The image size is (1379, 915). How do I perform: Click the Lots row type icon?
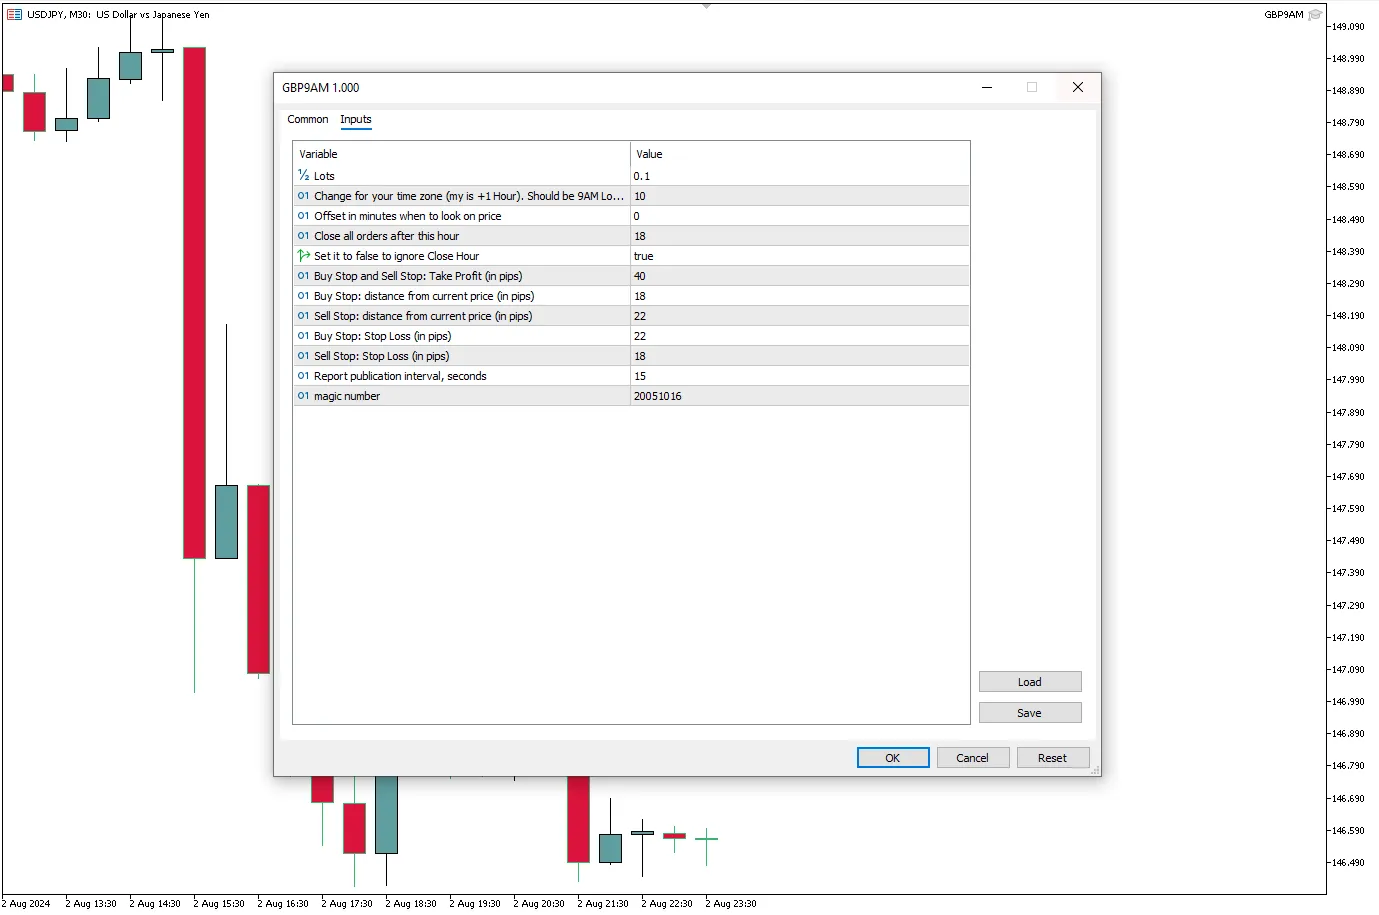pos(303,176)
